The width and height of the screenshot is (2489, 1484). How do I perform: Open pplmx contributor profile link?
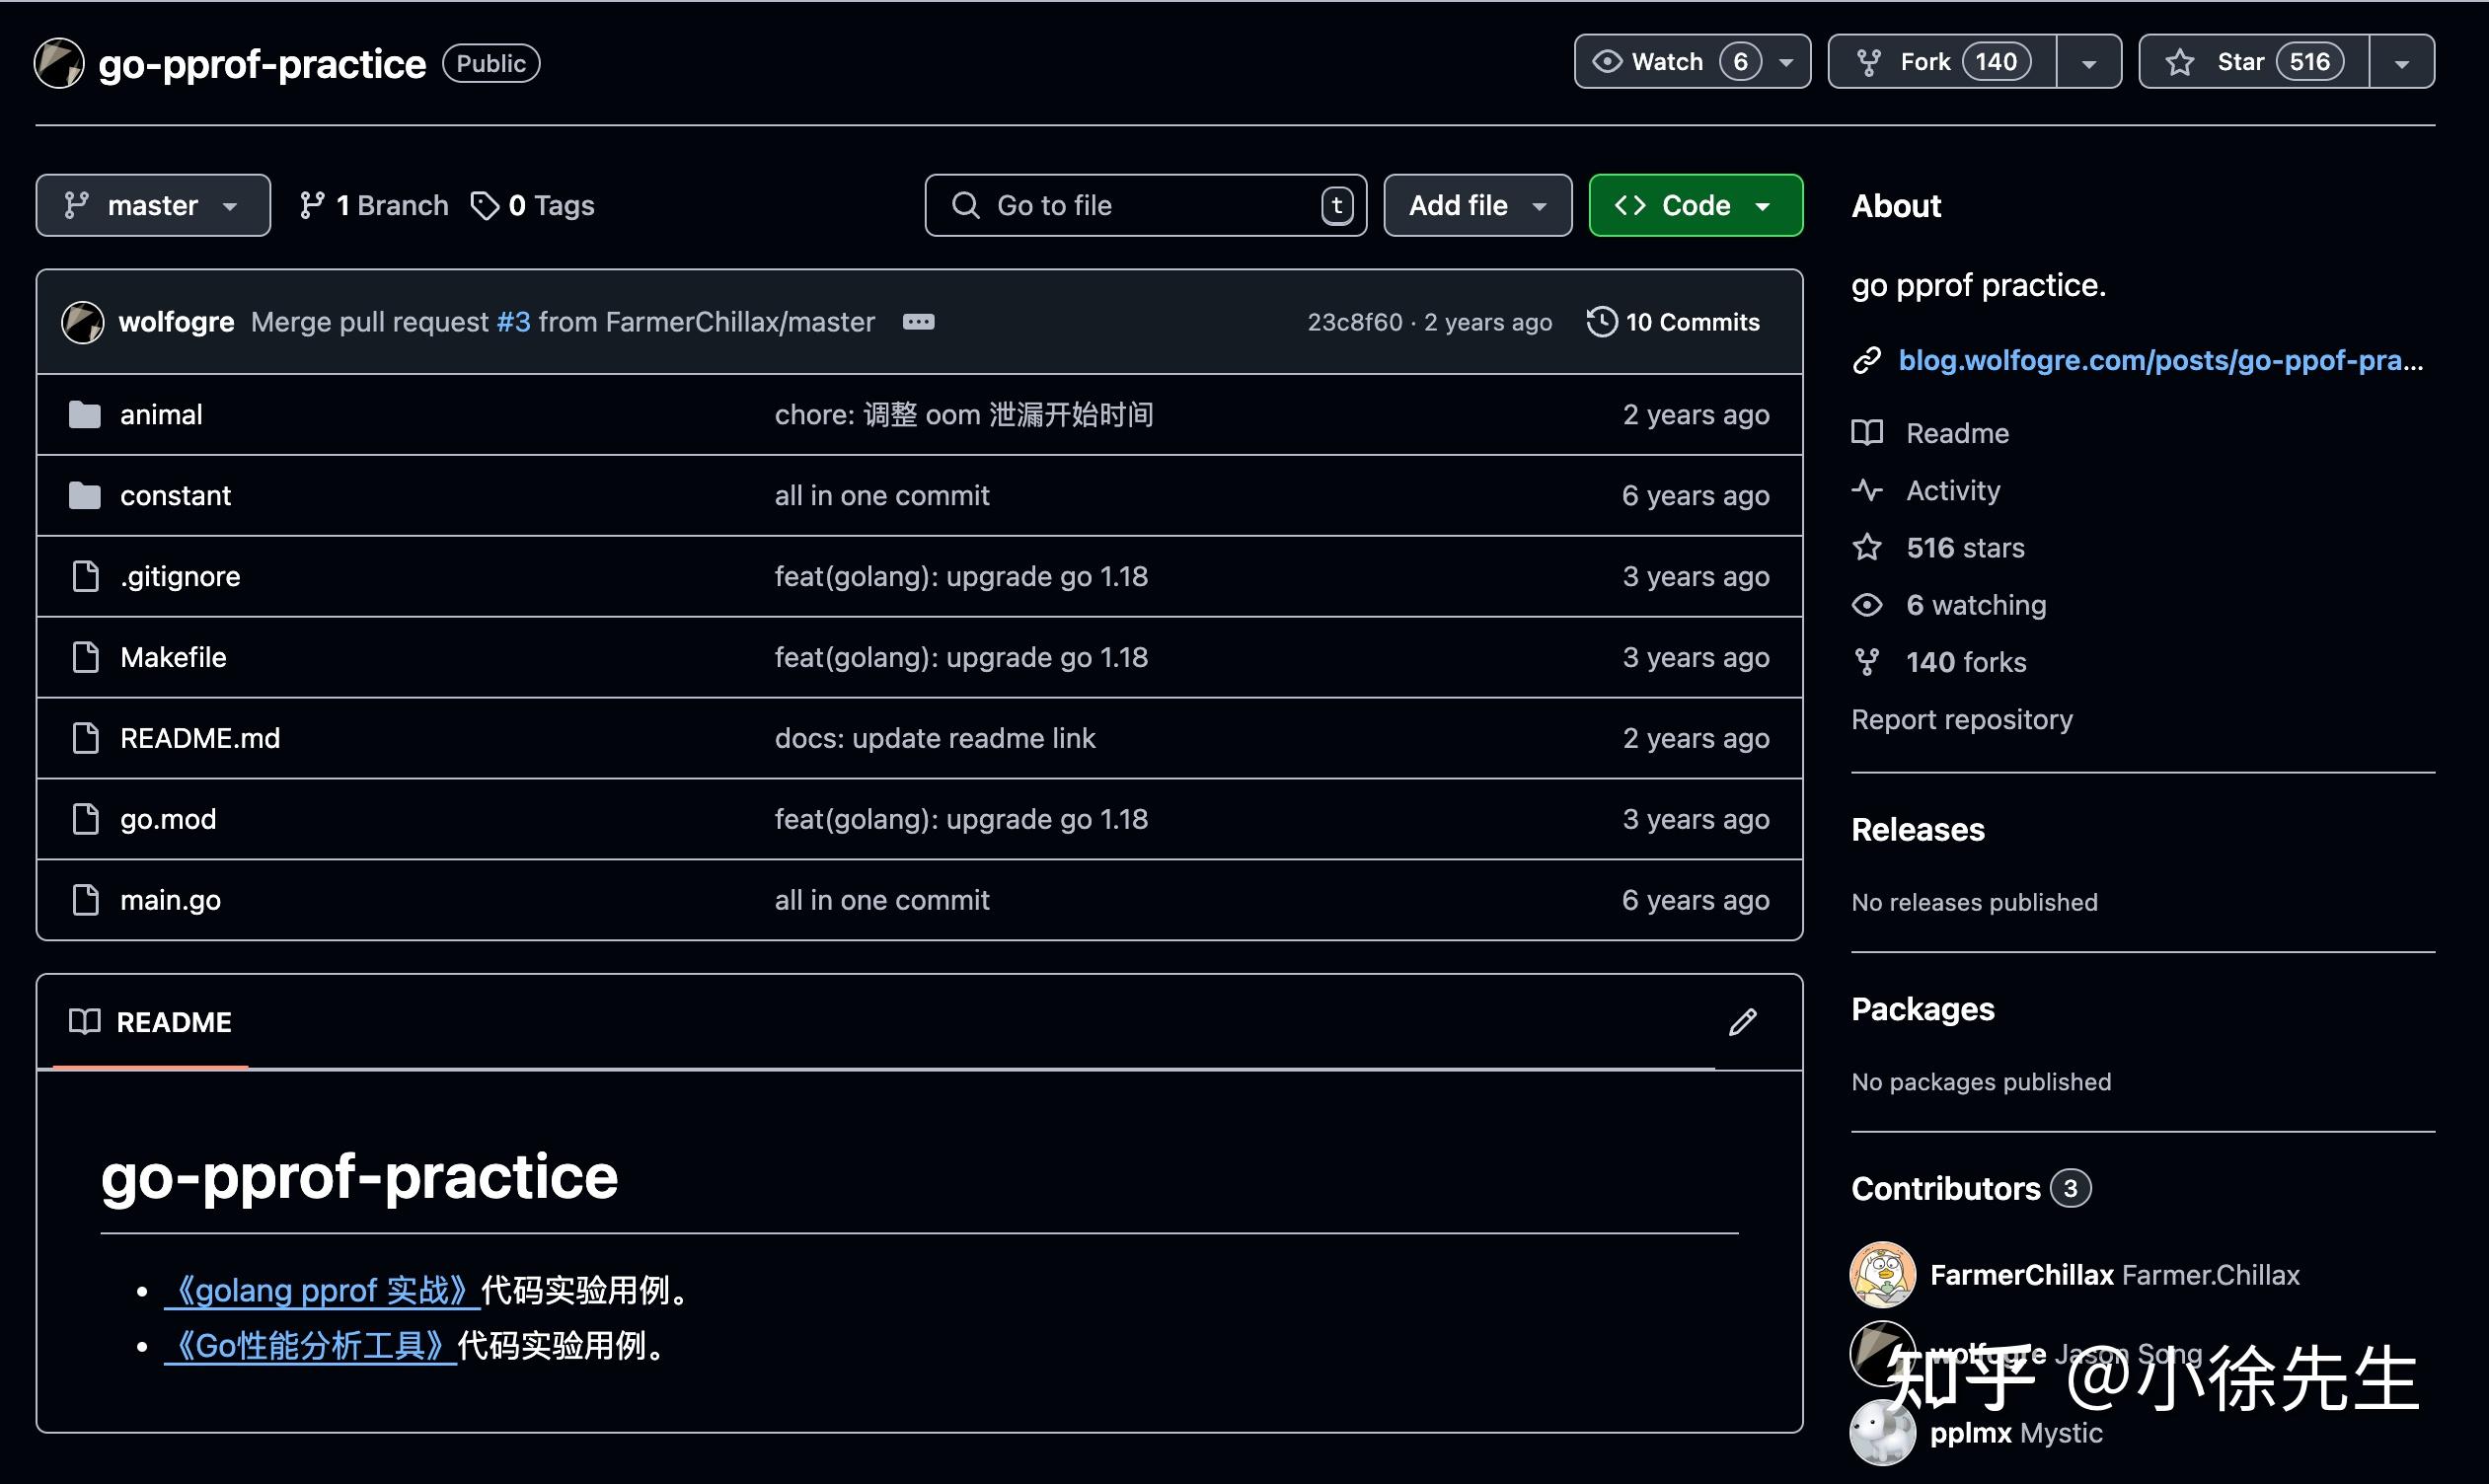coord(2016,1432)
